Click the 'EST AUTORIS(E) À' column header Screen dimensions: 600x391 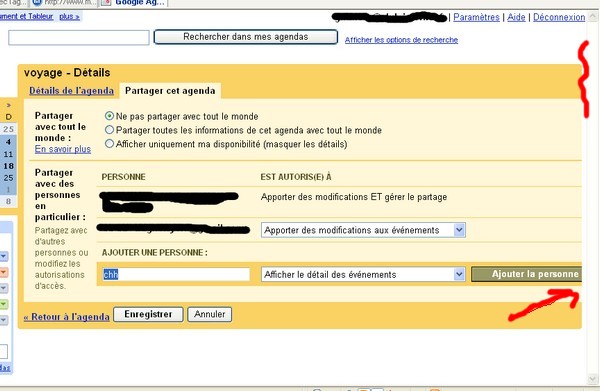296,177
